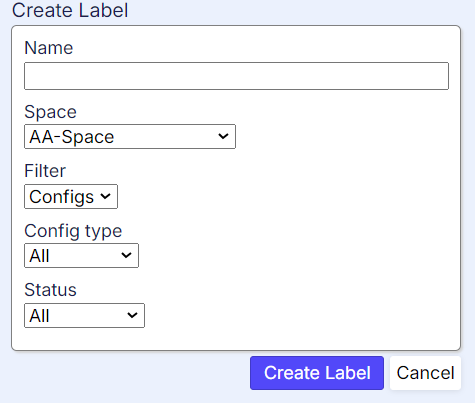Select the All value under Status
Screen dimensions: 475x403
tap(39, 316)
